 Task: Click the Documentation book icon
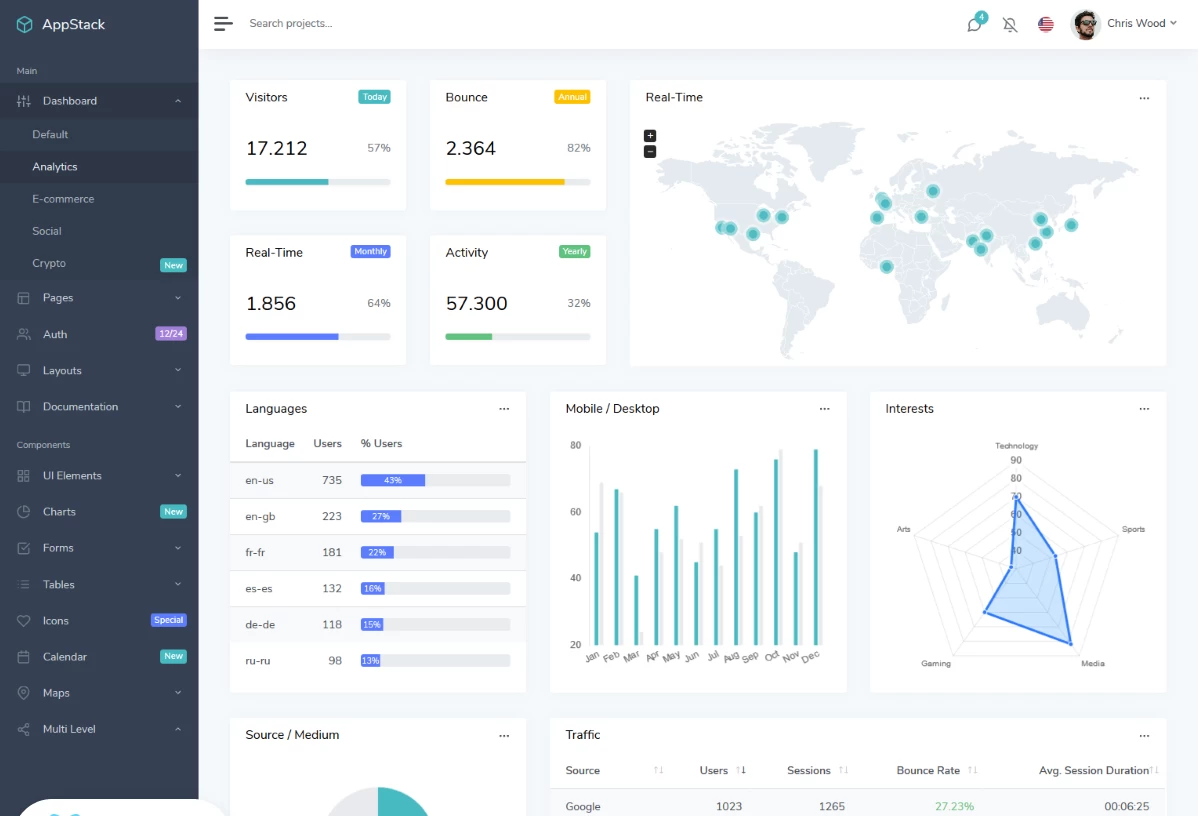pos(24,406)
